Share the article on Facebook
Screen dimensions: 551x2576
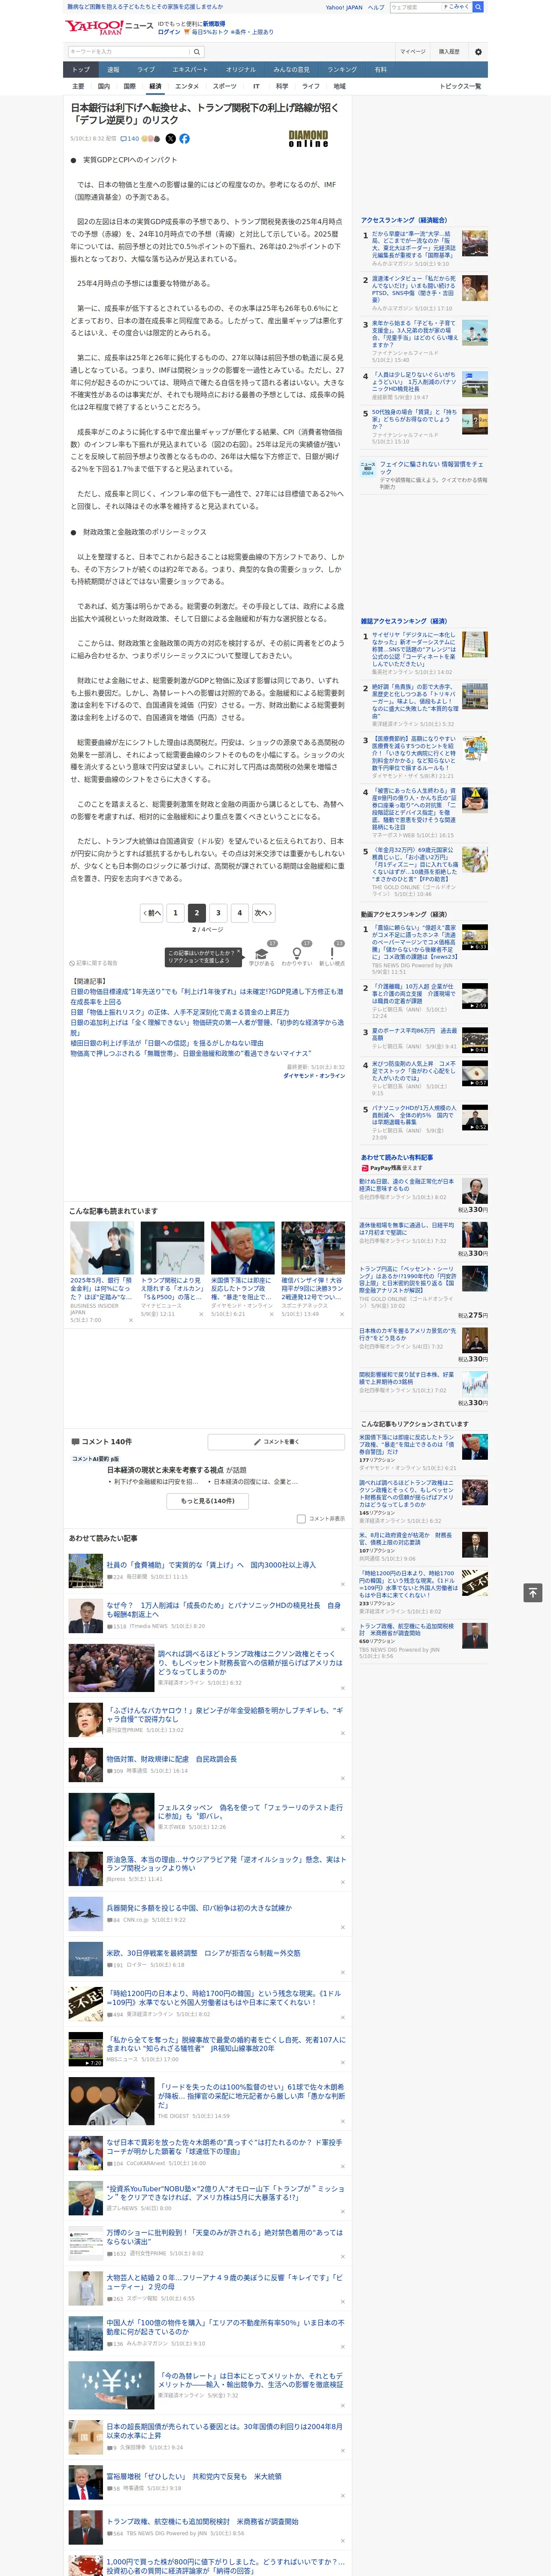(184, 139)
